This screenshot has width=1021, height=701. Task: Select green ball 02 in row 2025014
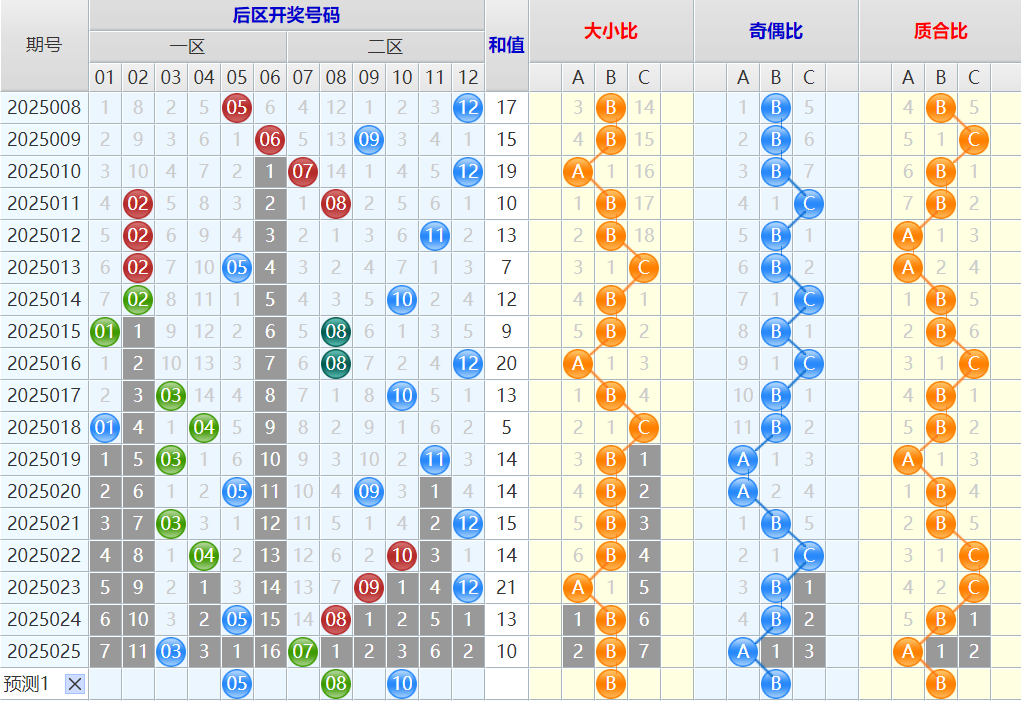(x=138, y=299)
